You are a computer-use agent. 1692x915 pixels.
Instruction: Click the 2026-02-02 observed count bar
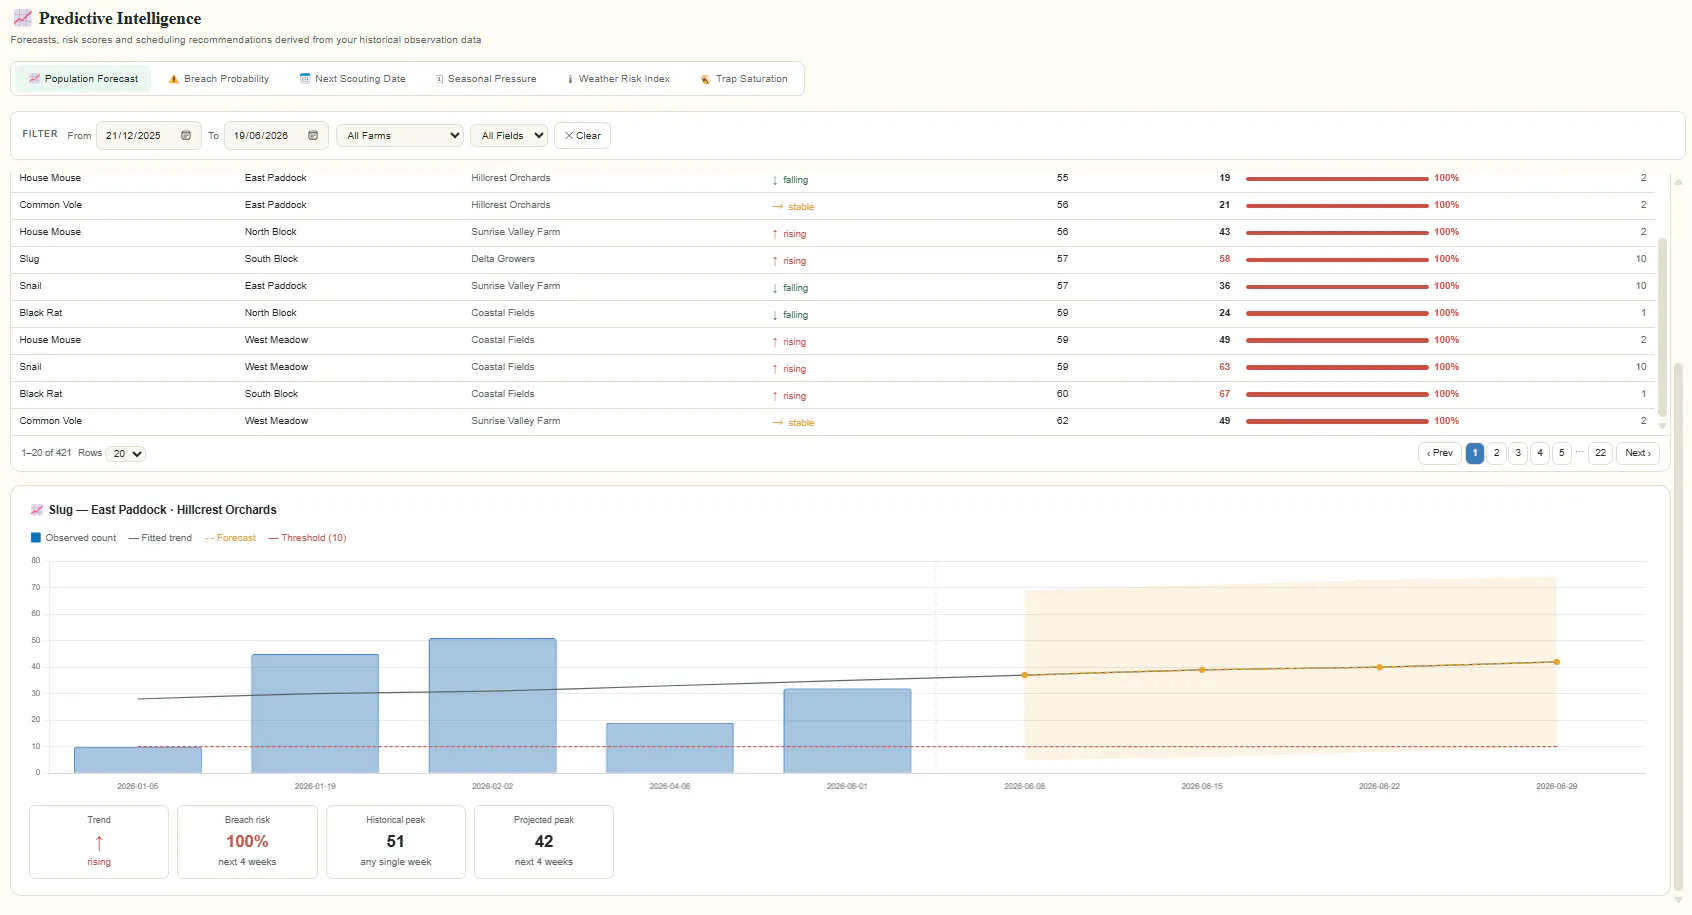tap(492, 705)
